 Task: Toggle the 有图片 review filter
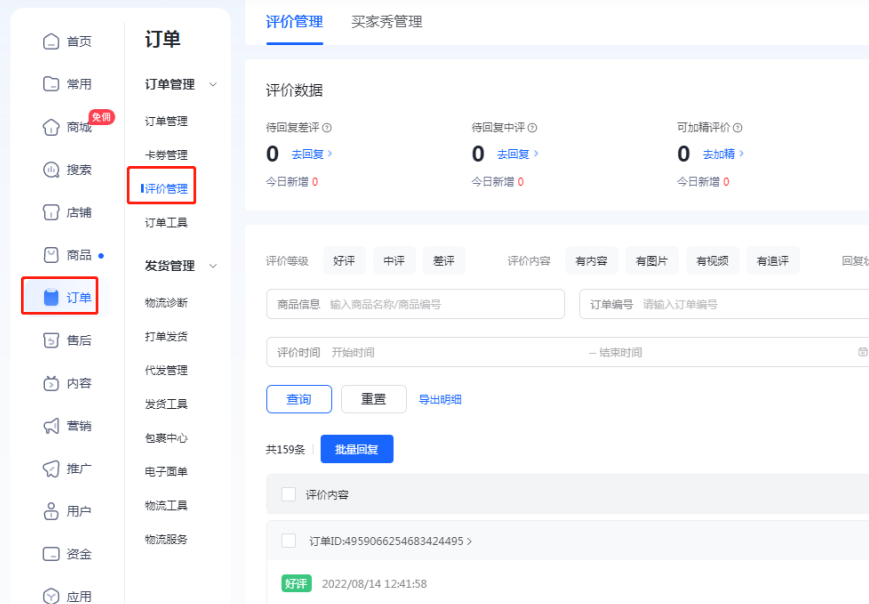point(651,259)
